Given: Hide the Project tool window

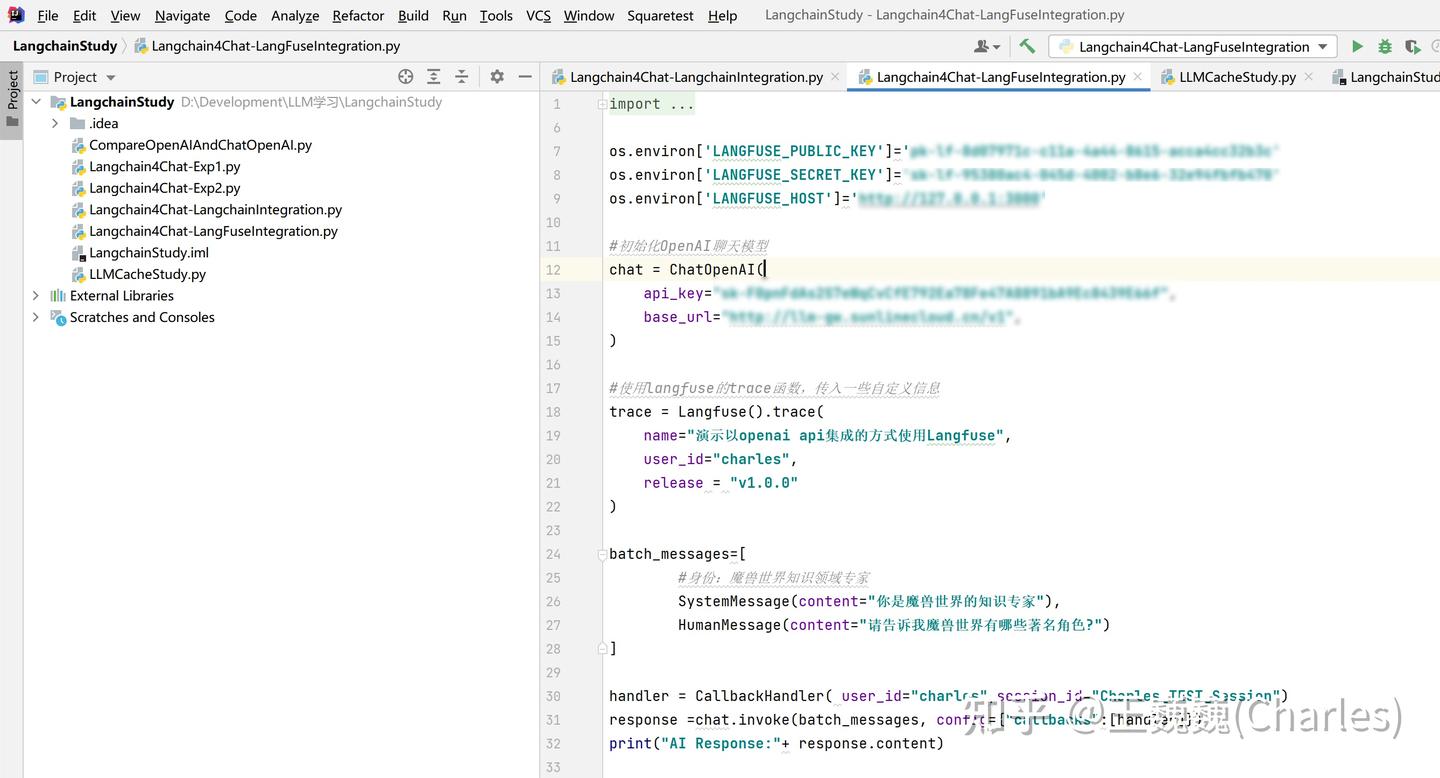Looking at the screenshot, I should pos(525,77).
